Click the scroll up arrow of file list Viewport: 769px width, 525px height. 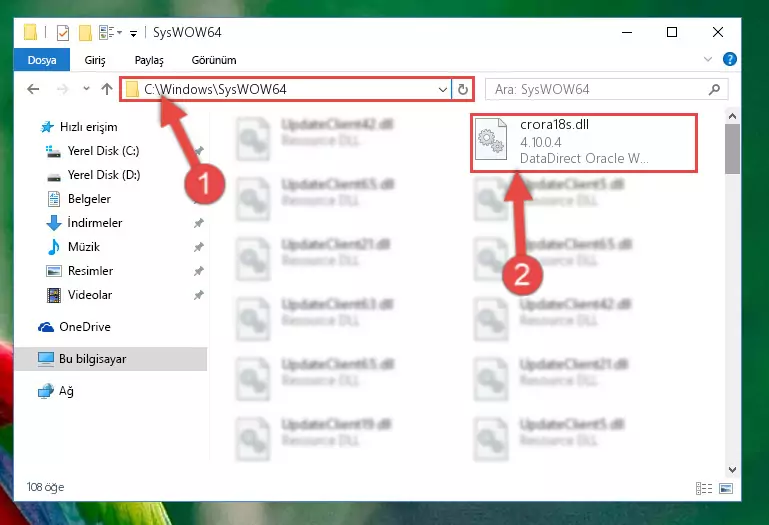(732, 116)
